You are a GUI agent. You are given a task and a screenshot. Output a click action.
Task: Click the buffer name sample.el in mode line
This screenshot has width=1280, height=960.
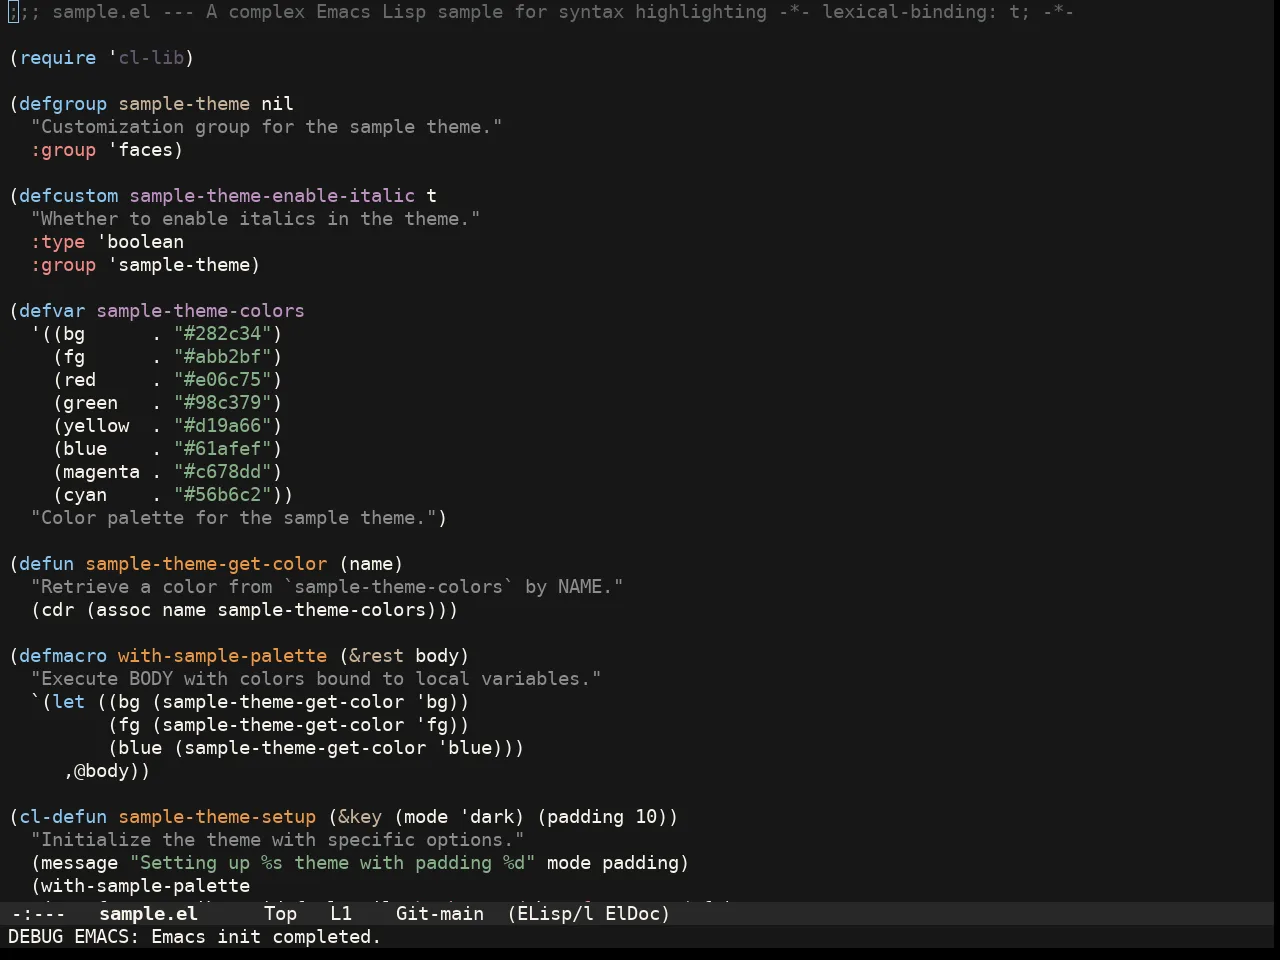tap(148, 913)
